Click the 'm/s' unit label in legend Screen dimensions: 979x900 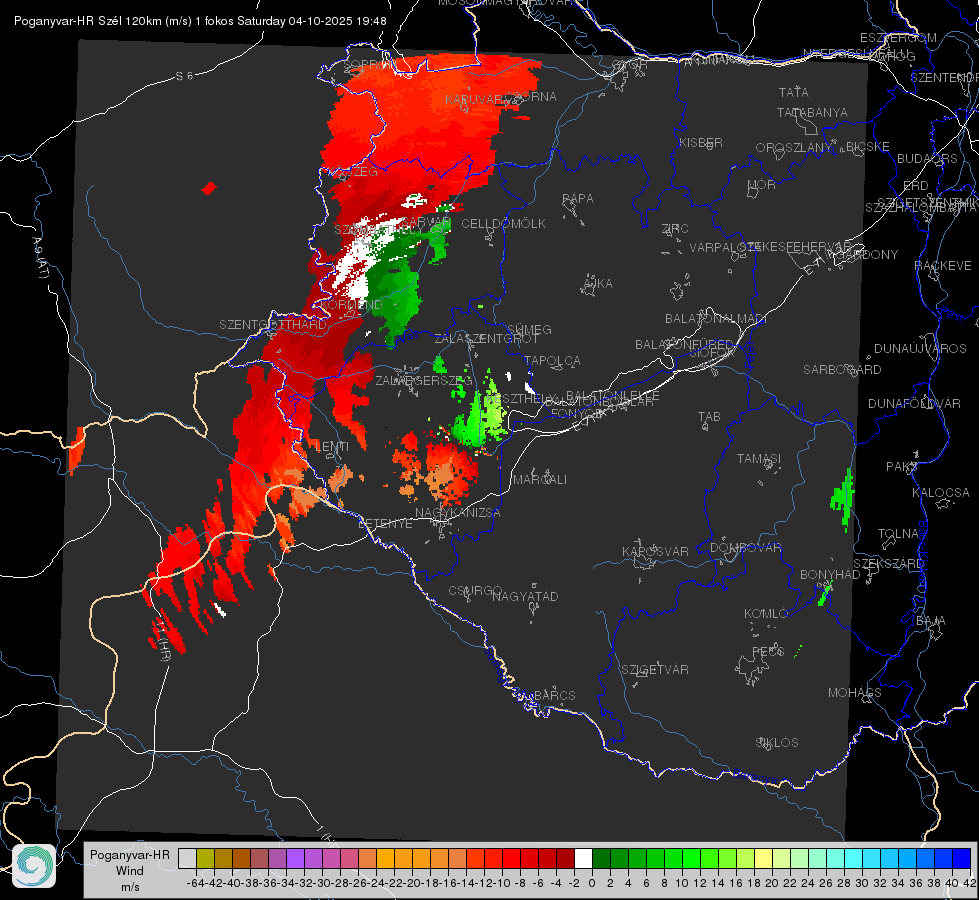click(x=130, y=887)
